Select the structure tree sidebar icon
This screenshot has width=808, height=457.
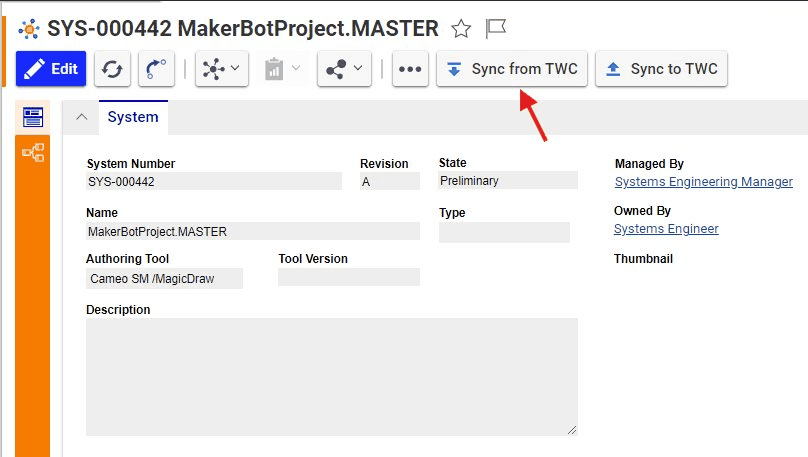coord(33,153)
